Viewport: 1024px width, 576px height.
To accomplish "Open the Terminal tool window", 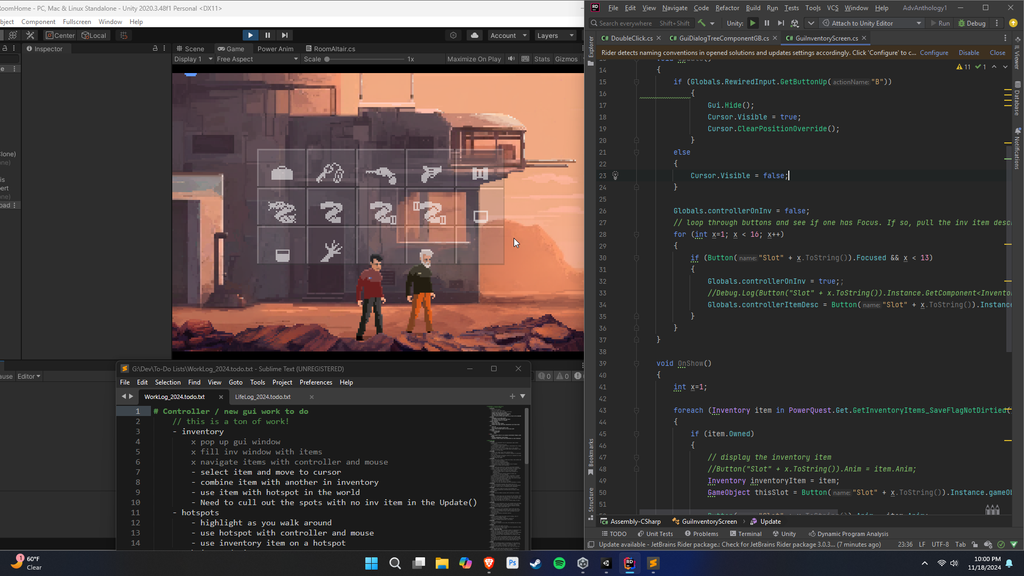I will pyautogui.click(x=746, y=534).
